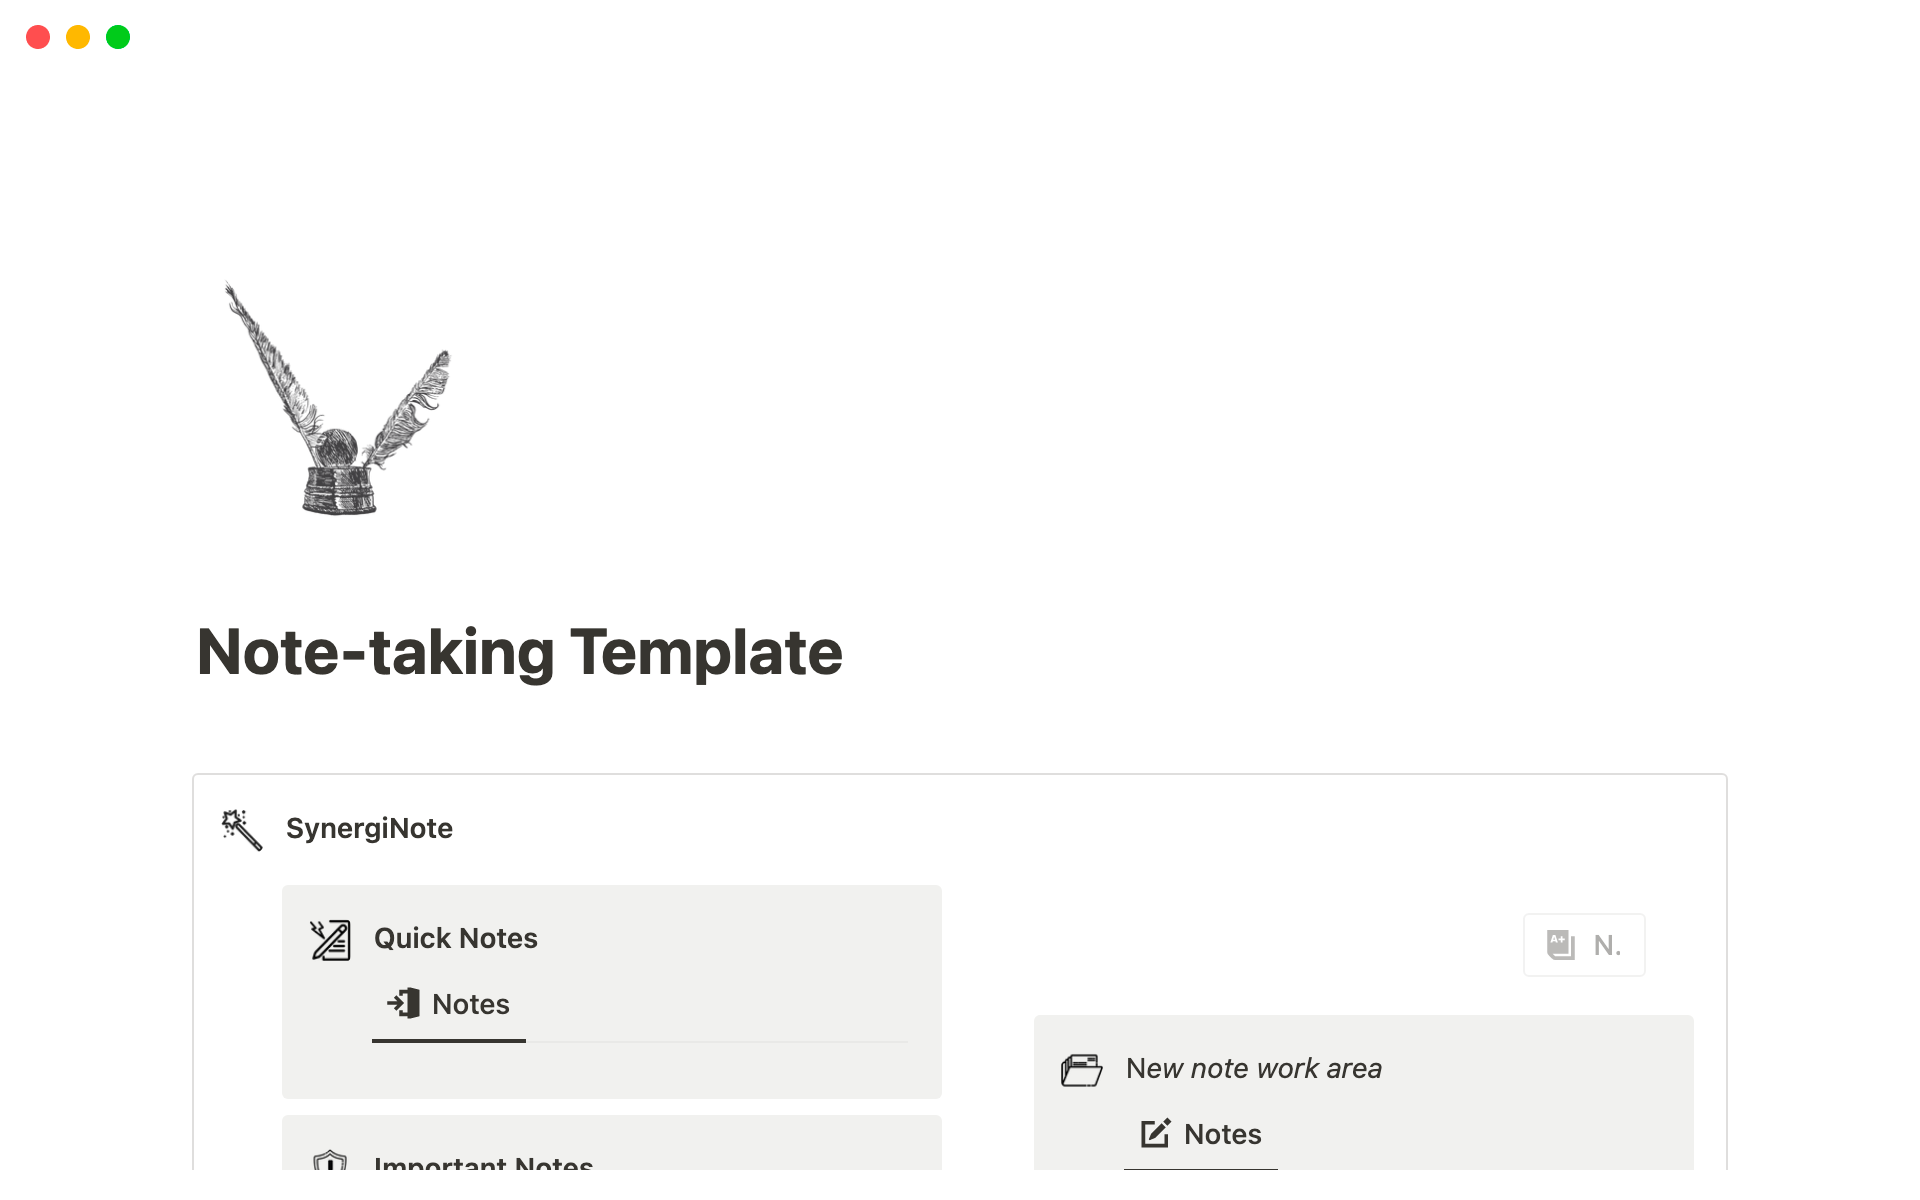Close the window with the red button
Screen dimensions: 1920x1200
38,37
